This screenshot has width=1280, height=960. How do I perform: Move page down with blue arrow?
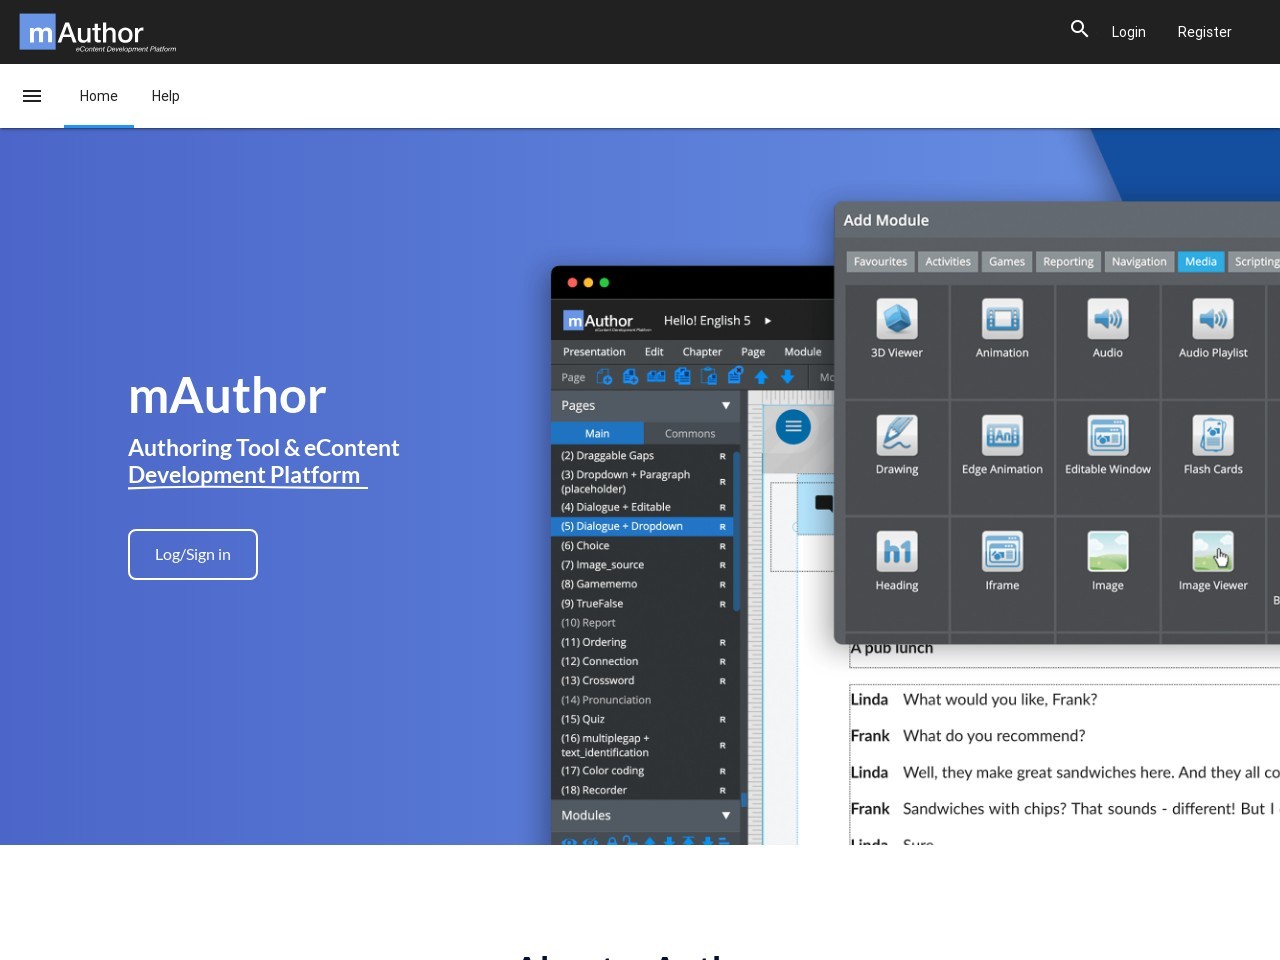tap(788, 377)
